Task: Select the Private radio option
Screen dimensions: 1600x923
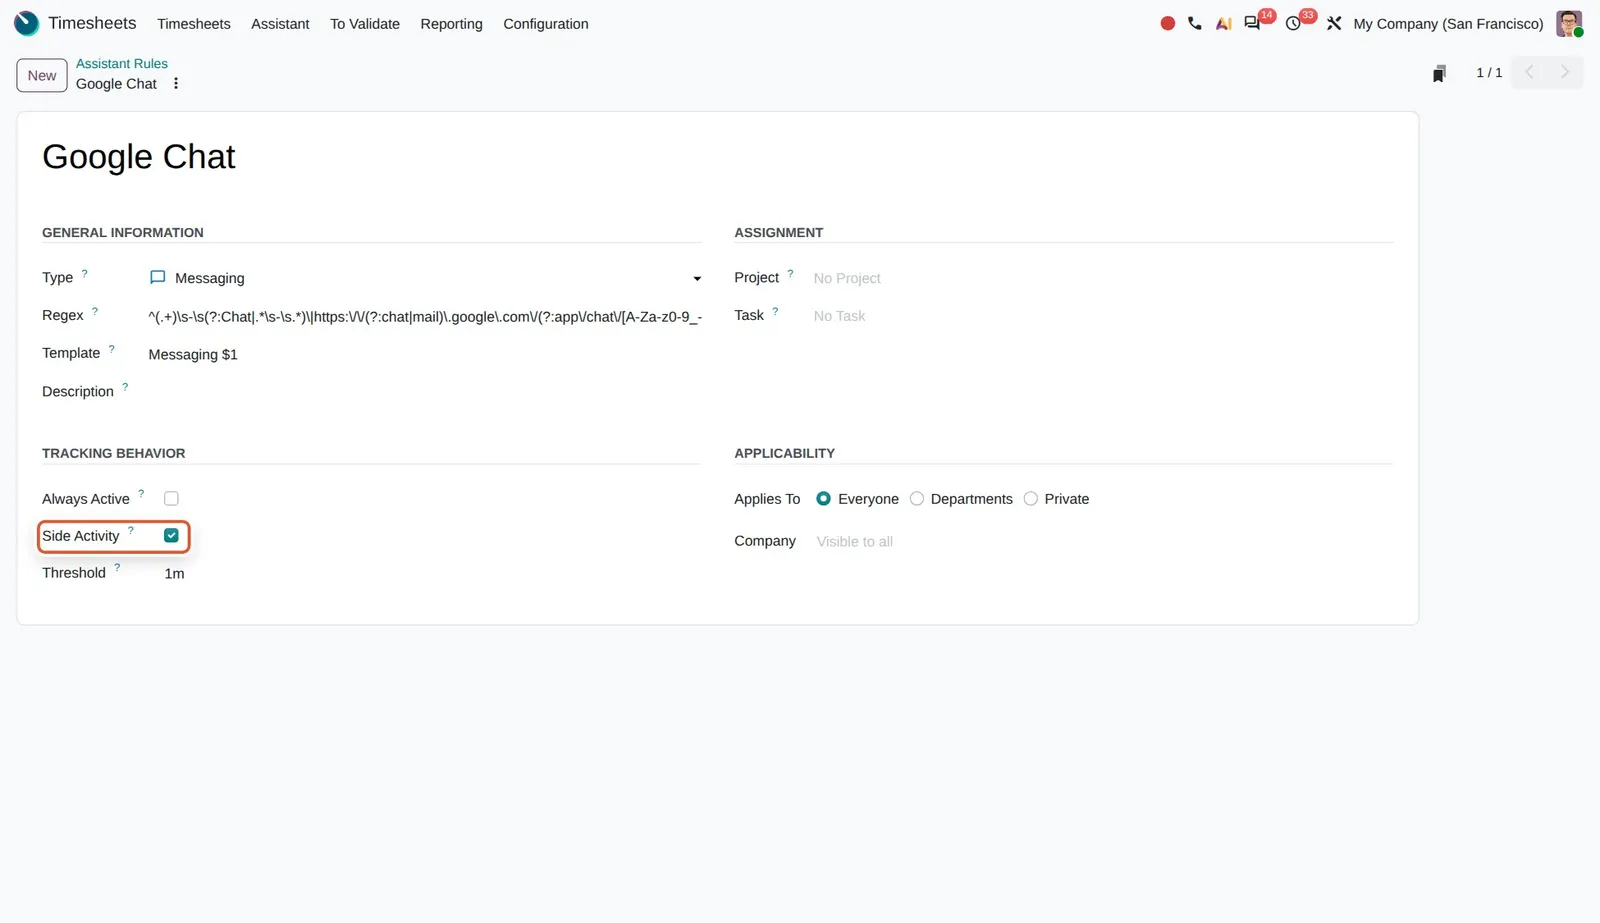Action: [1031, 498]
